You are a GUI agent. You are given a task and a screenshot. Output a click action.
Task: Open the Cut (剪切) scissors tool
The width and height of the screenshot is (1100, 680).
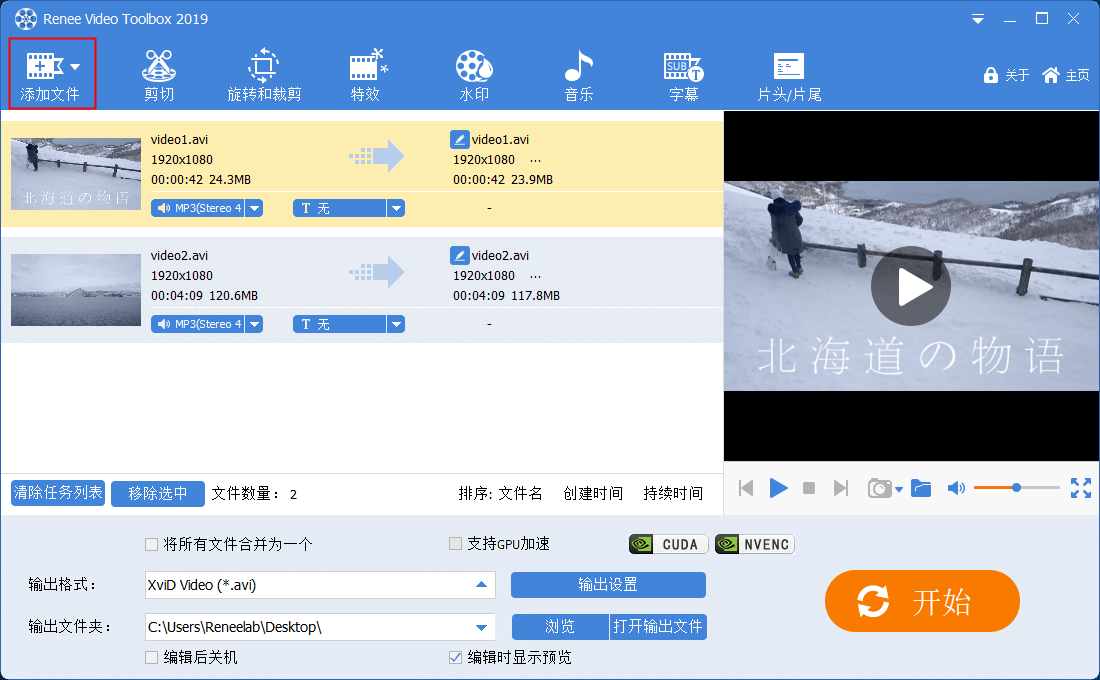click(x=158, y=76)
